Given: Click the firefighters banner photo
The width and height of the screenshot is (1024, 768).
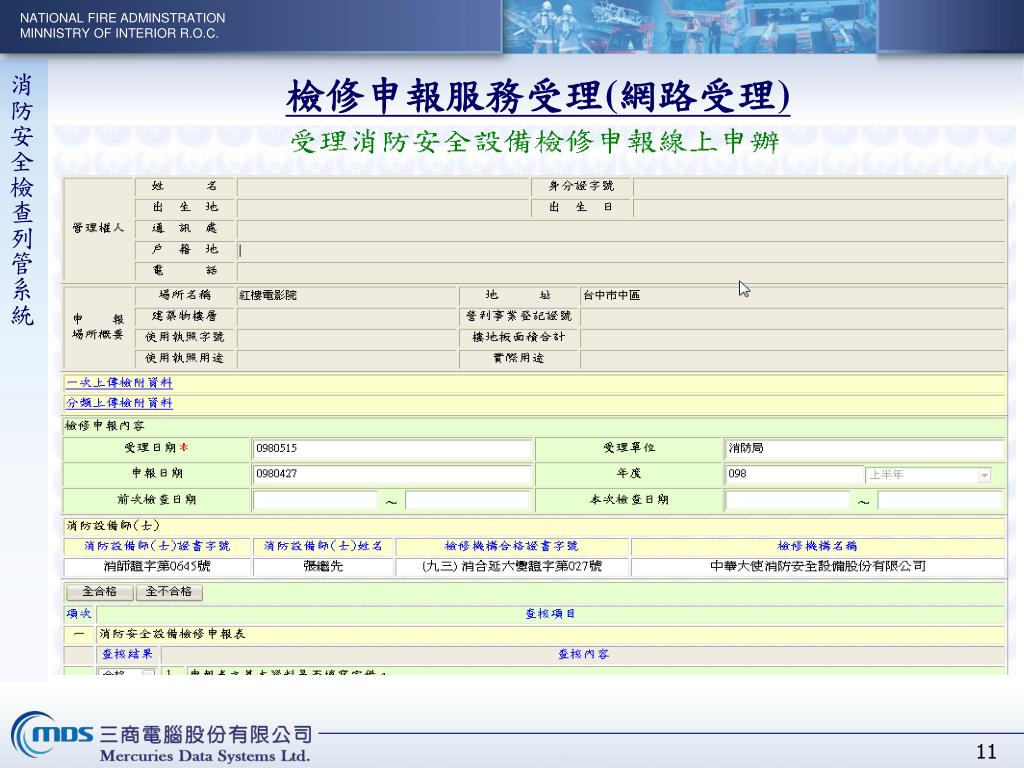Looking at the screenshot, I should [x=689, y=26].
